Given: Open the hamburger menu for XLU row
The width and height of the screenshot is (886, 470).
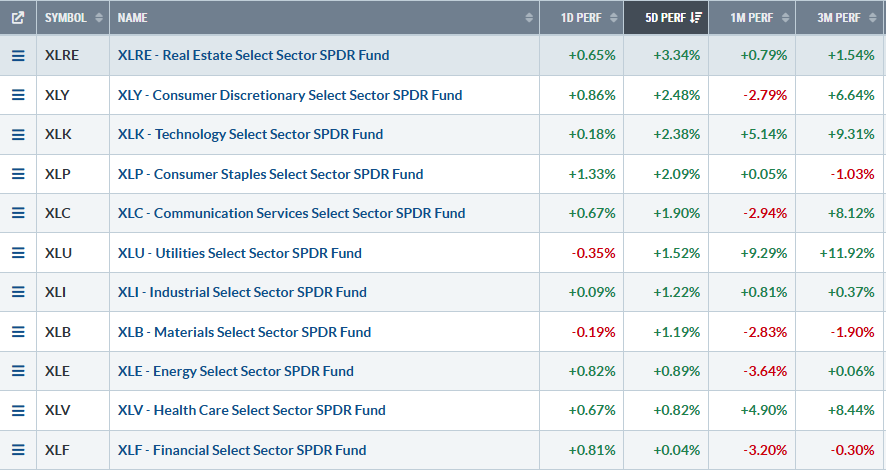Looking at the screenshot, I should 18,253.
